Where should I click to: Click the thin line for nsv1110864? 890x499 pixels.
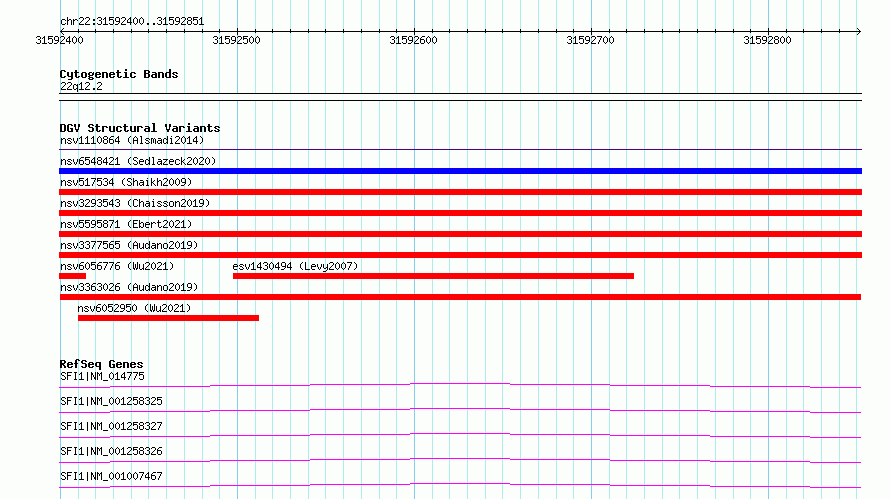click(460, 149)
